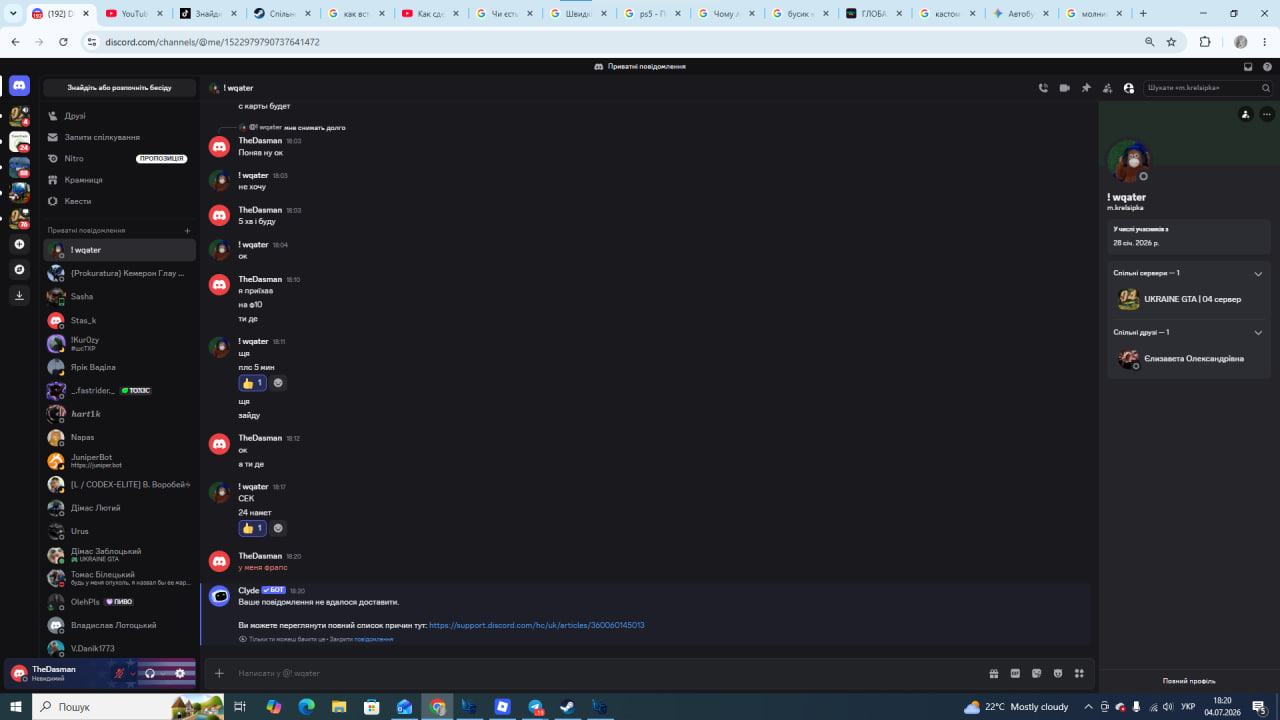The image size is (1280, 720).
Task: Show hidden tray icons chevron
Action: point(1088,706)
